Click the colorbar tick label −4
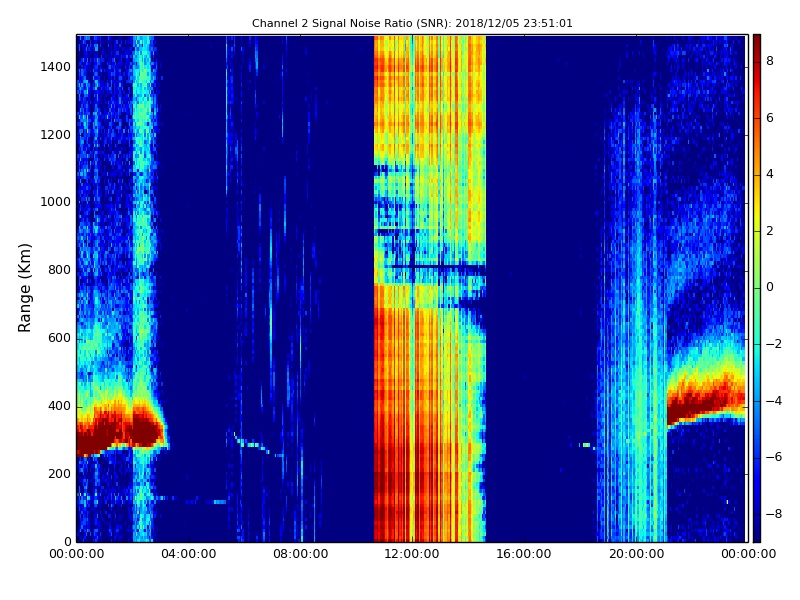Image resolution: width=800 pixels, height=600 pixels. 774,401
